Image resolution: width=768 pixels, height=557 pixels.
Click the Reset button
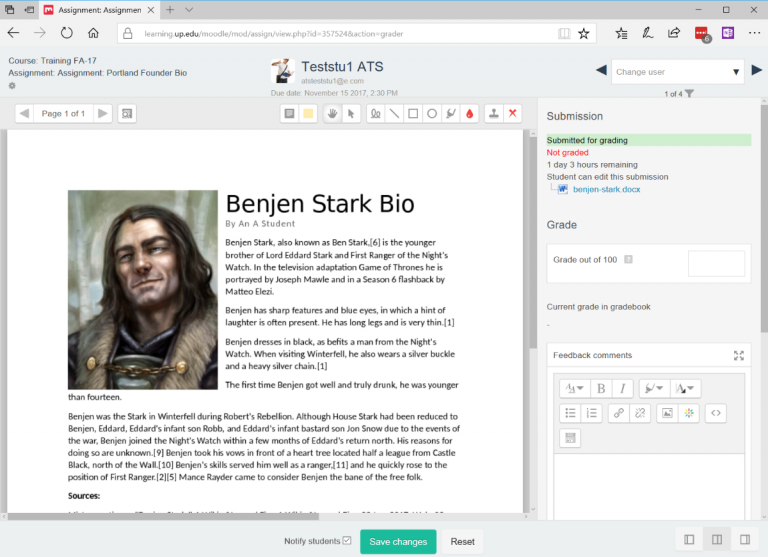pyautogui.click(x=462, y=541)
